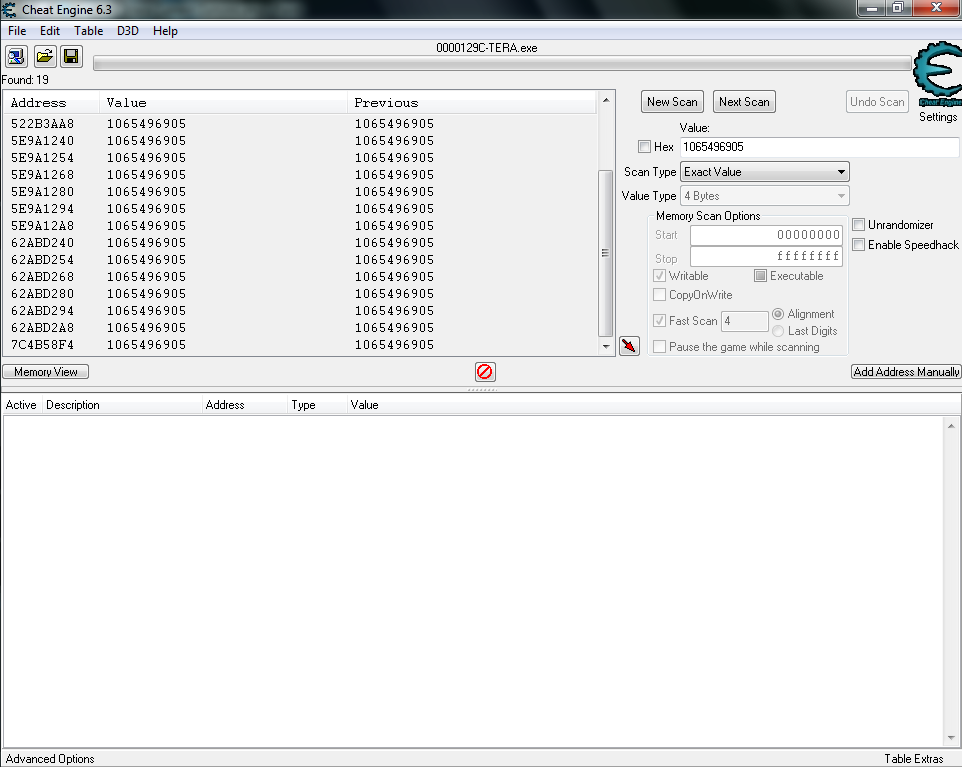
Task: Enable Speedhack checkbox
Action: [859, 245]
